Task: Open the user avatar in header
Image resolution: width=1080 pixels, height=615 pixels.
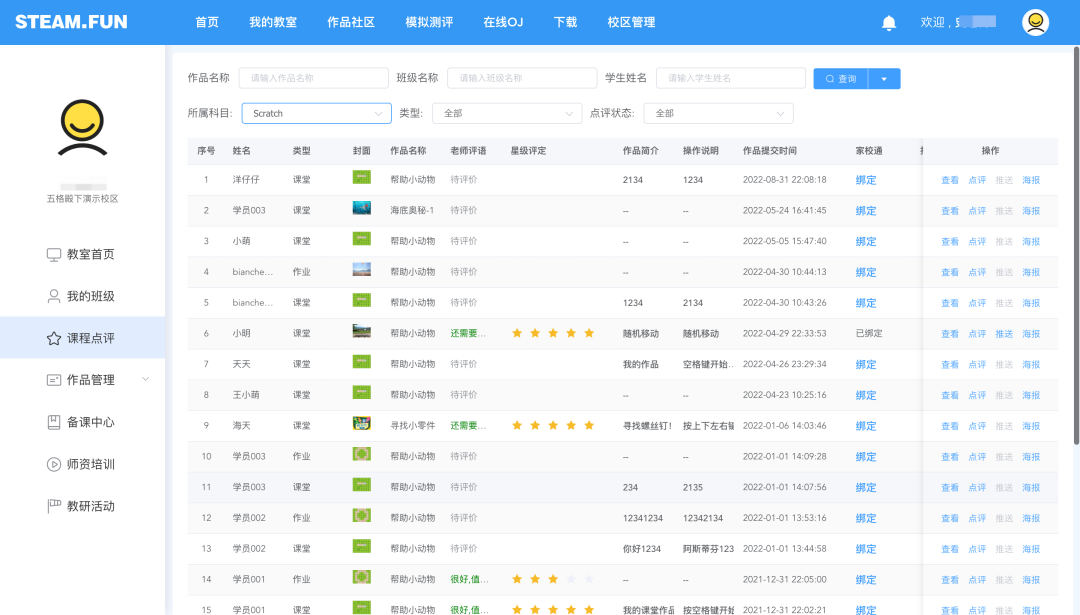Action: 1035,22
